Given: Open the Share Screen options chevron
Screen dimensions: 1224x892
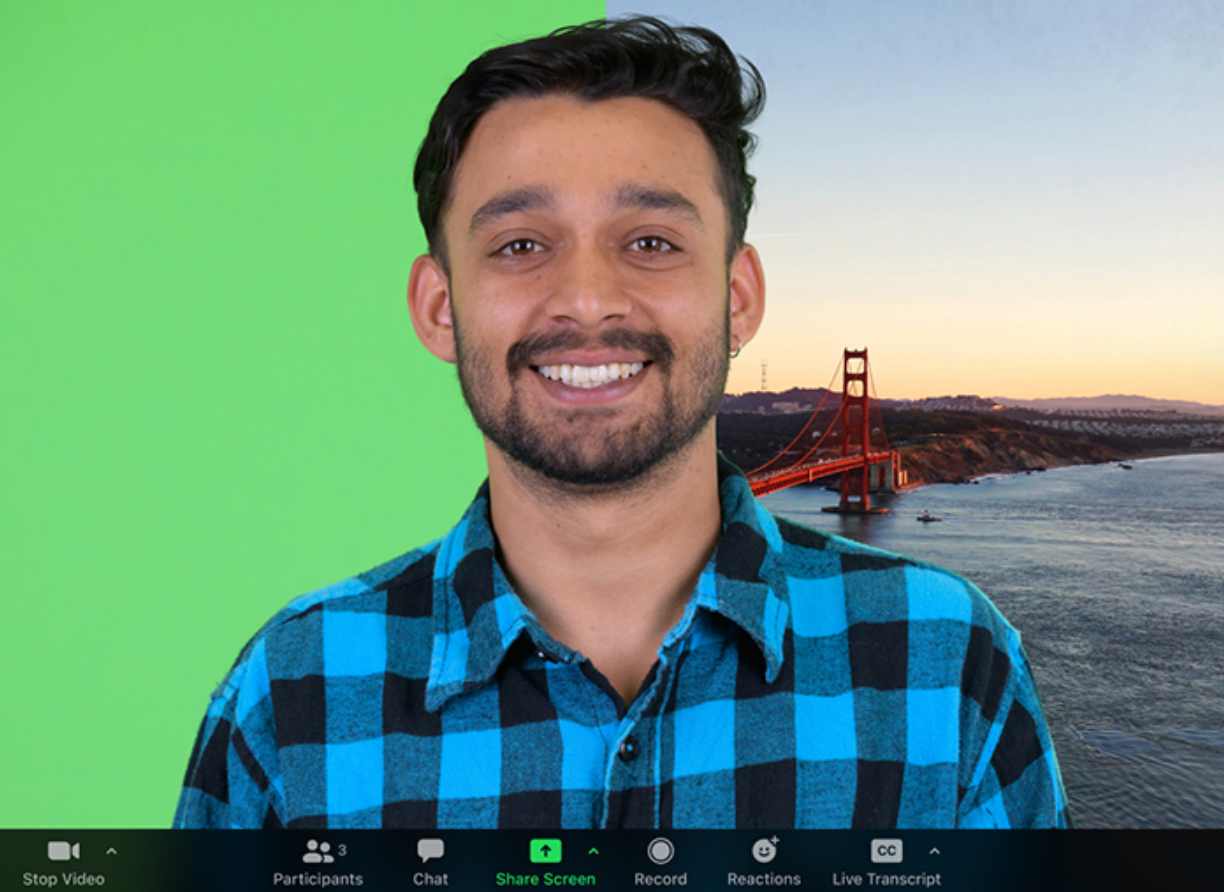Looking at the screenshot, I should tap(594, 852).
